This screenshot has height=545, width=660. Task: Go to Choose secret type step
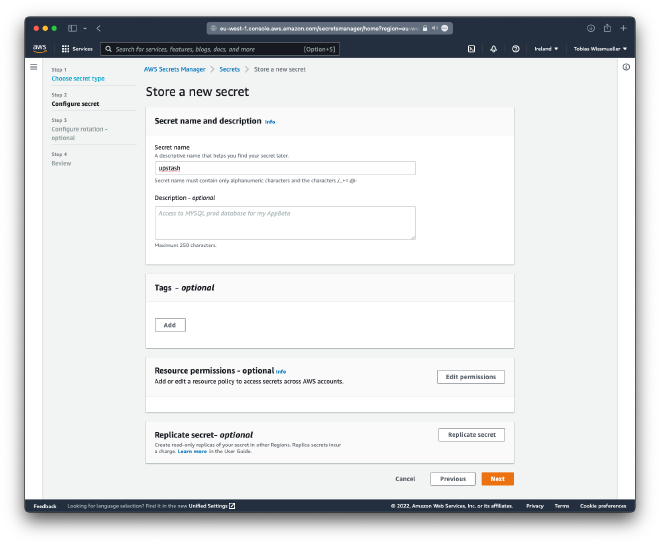[78, 78]
